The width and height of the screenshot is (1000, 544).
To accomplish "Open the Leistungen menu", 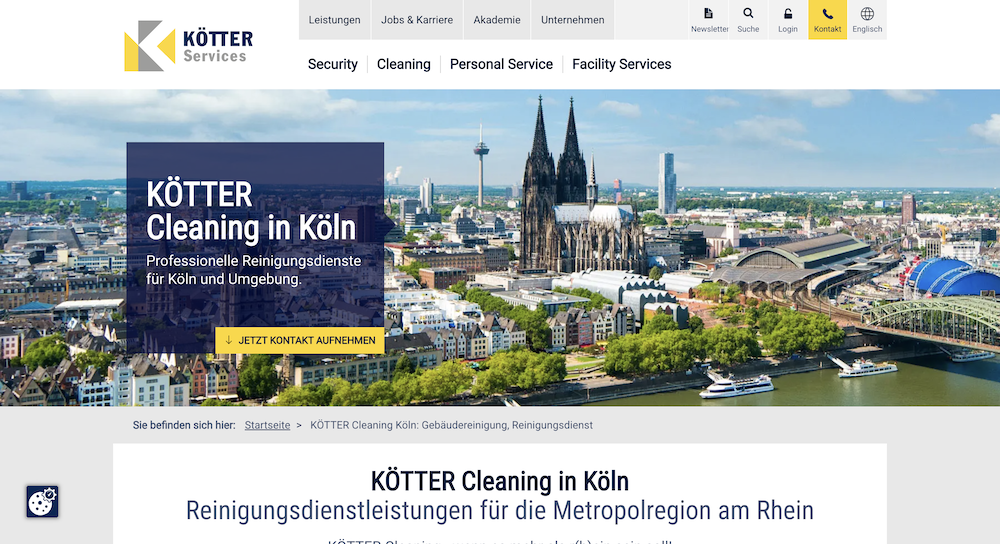I will (334, 20).
